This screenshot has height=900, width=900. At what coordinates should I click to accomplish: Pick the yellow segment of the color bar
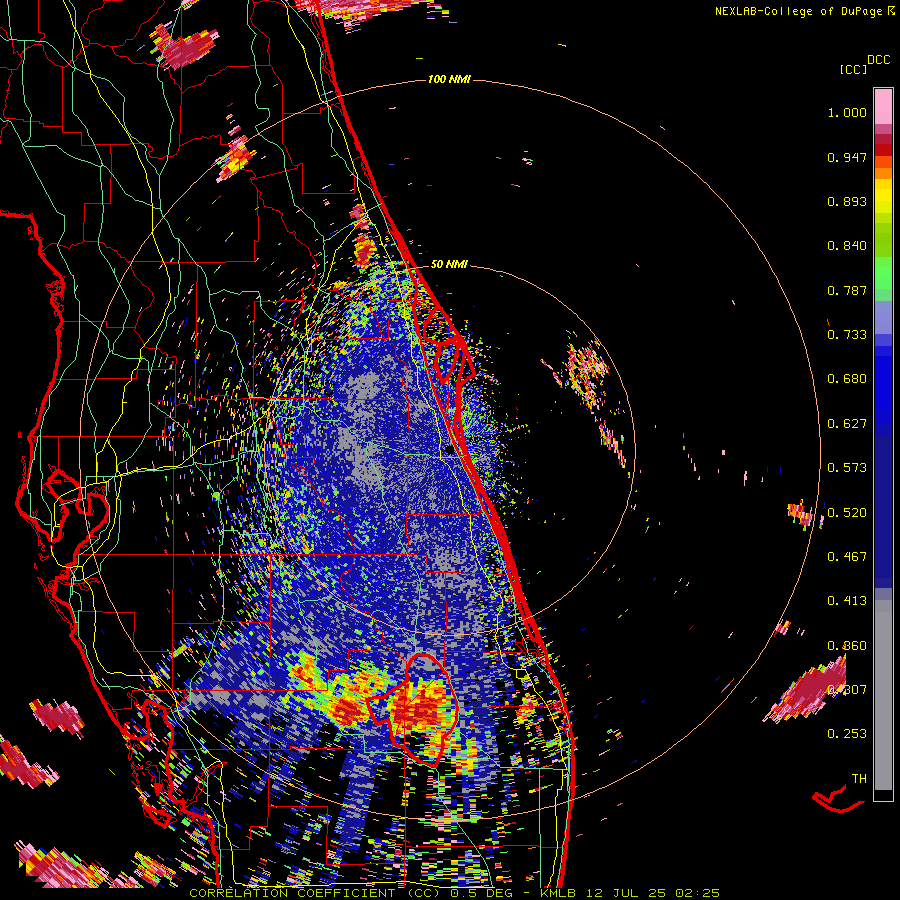tap(883, 197)
